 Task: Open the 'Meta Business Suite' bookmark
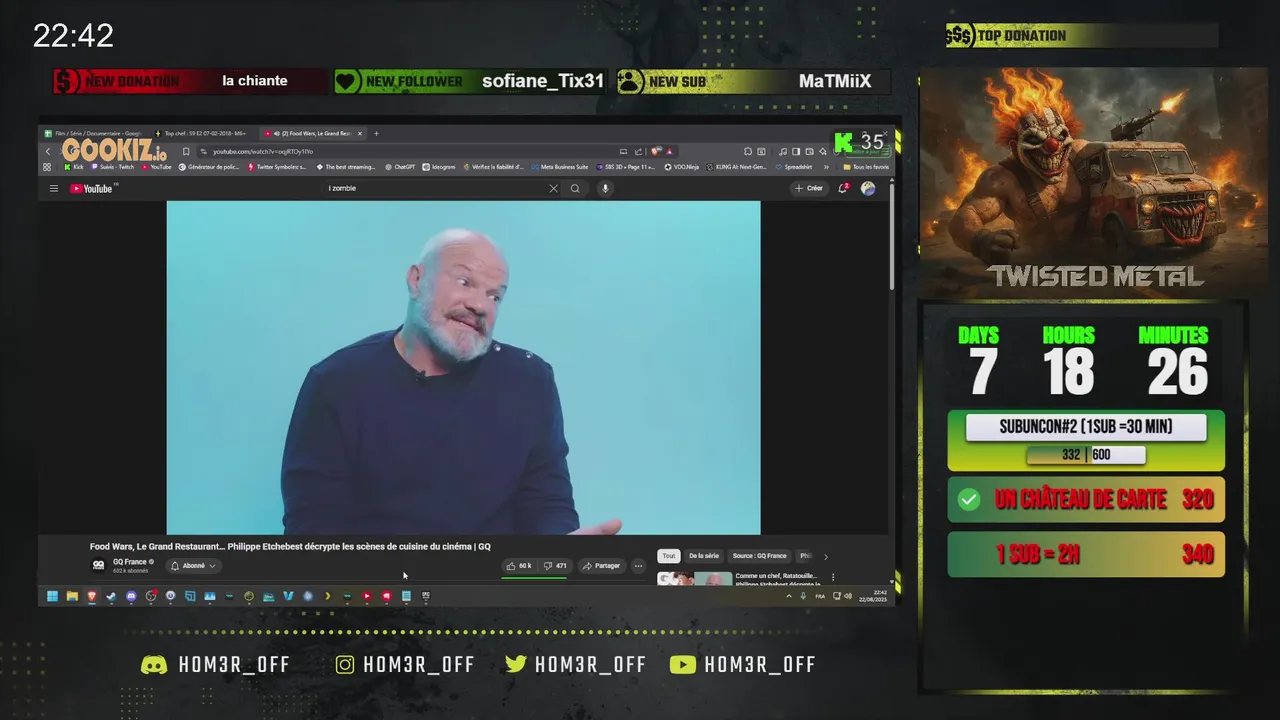coord(560,167)
